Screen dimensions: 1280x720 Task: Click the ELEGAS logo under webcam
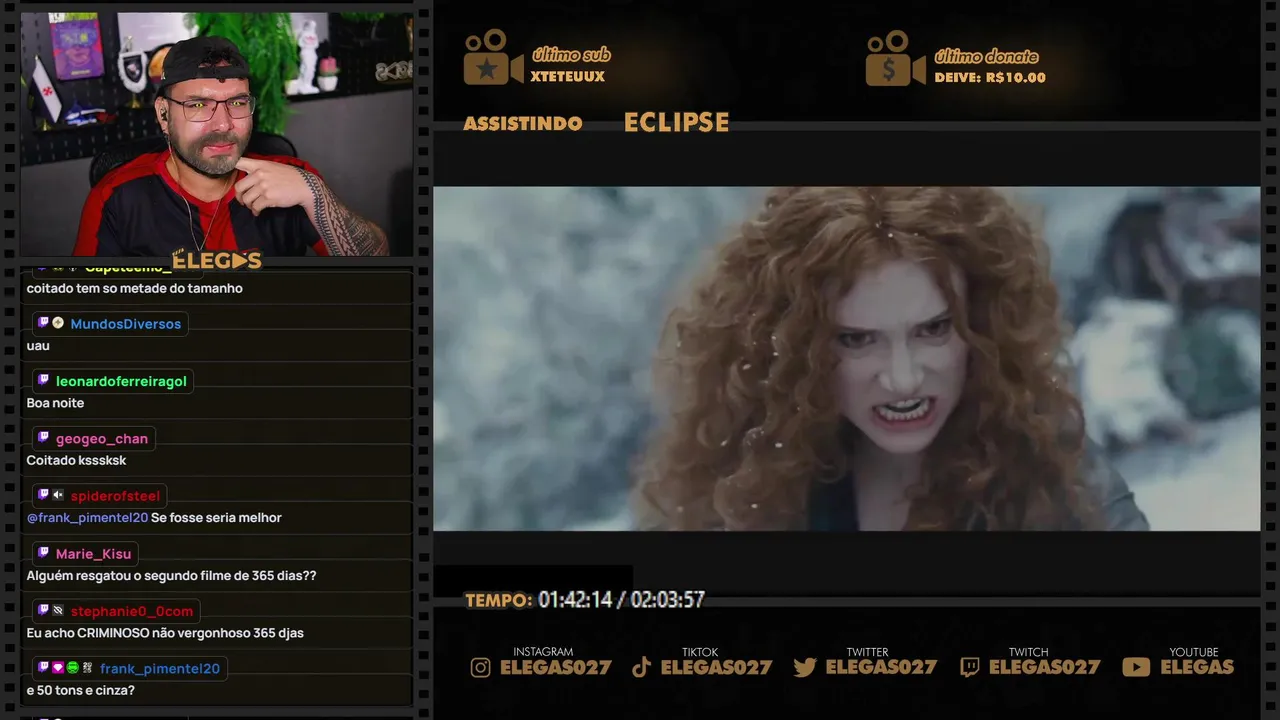pos(216,260)
